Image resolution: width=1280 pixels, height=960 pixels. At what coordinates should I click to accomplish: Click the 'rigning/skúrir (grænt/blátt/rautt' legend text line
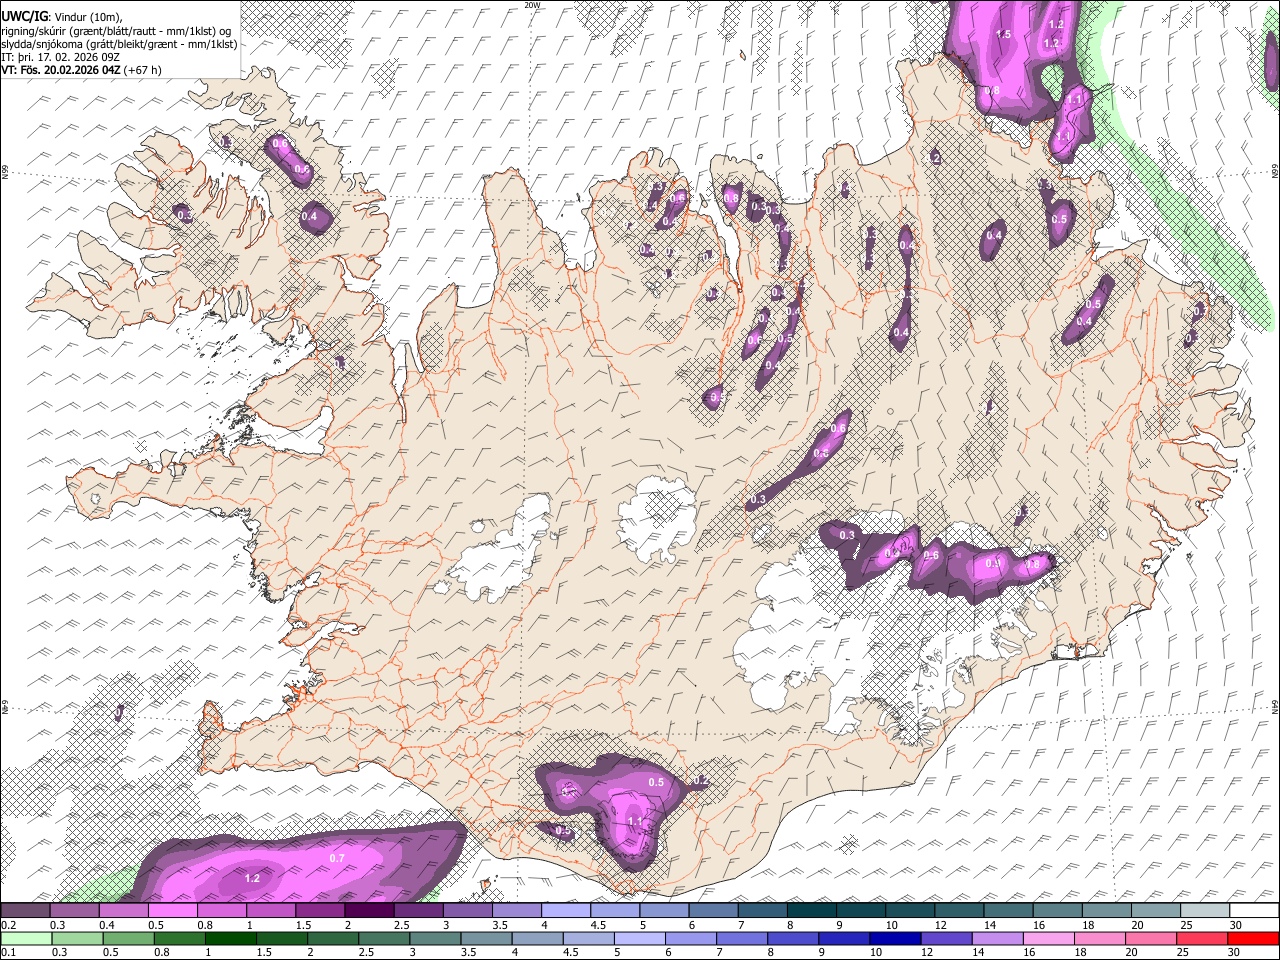click(x=116, y=30)
